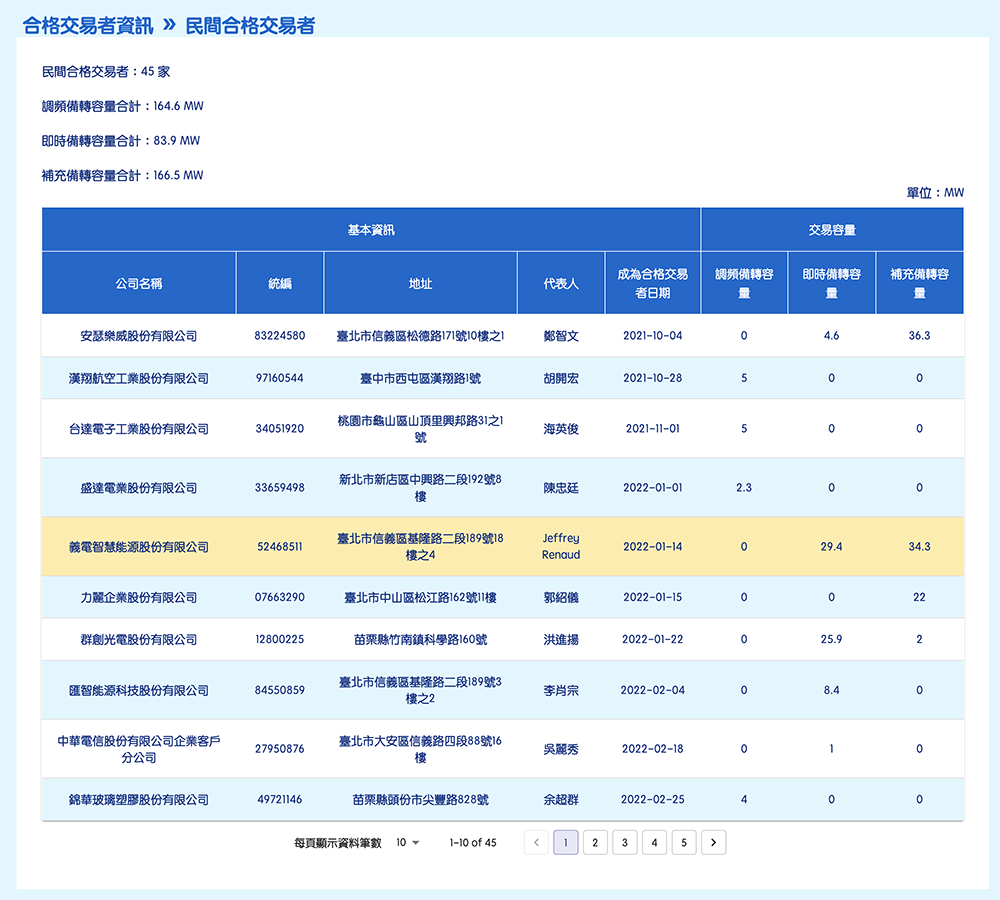
Task: Jump to page 4
Action: coord(654,843)
